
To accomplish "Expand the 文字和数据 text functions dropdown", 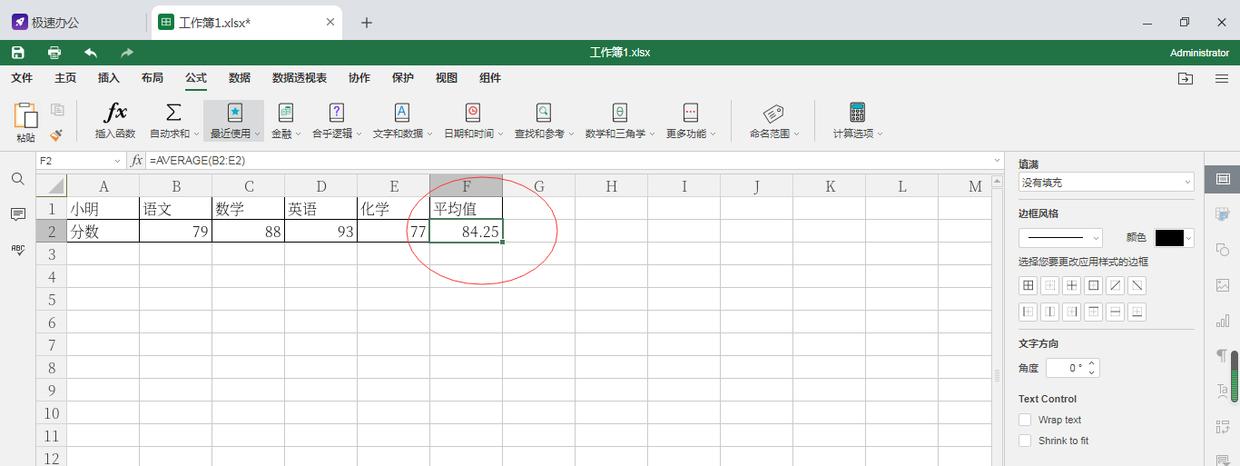I will [x=430, y=134].
